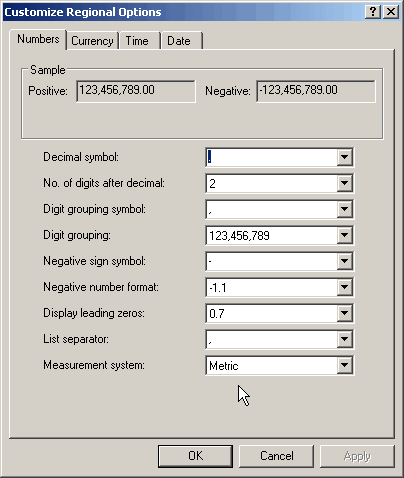Image resolution: width=404 pixels, height=478 pixels.
Task: Open the Digit grouping symbol dropdown
Action: (x=344, y=209)
